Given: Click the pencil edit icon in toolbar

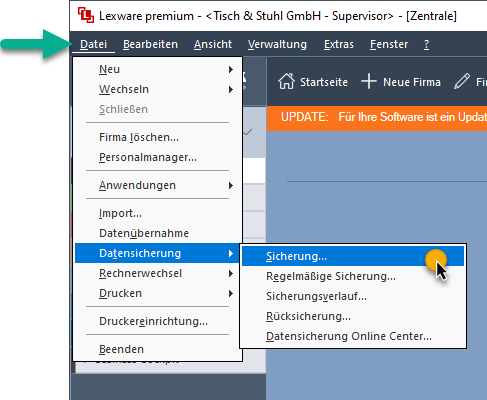Looking at the screenshot, I should click(x=462, y=82).
